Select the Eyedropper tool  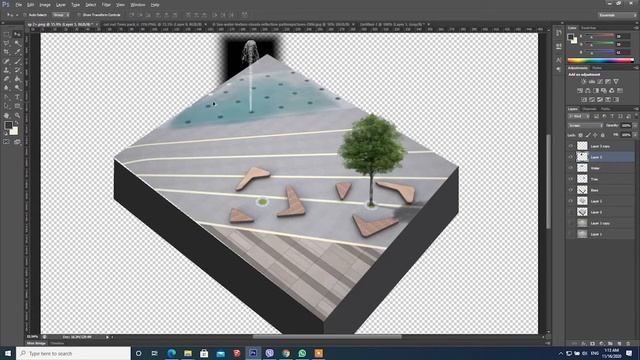click(17, 52)
